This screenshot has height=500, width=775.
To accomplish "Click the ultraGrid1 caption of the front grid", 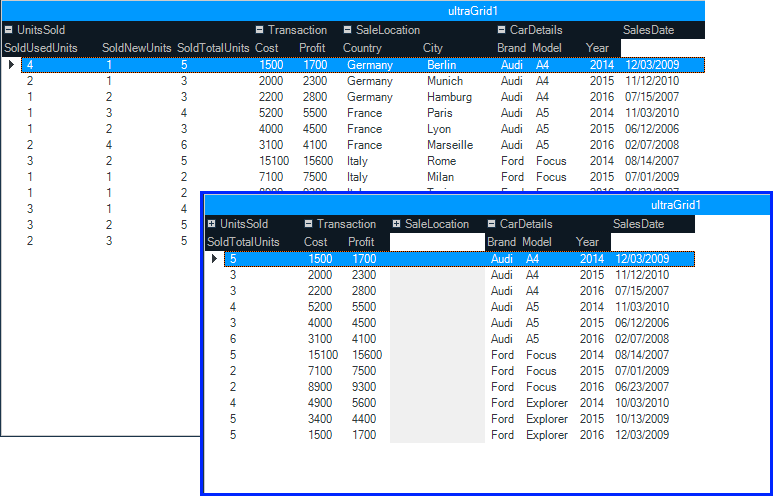I will coord(676,205).
